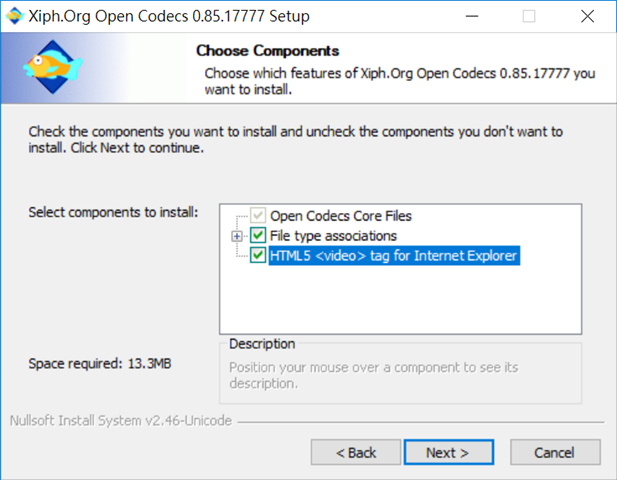The height and width of the screenshot is (480, 617).
Task: Select HTML5 <video> tag for Internet Explorer entry
Action: pos(394,256)
